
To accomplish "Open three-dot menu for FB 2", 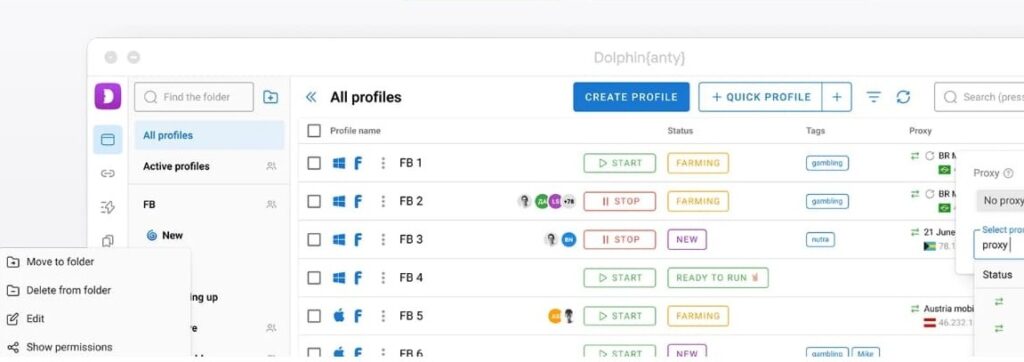I will [x=383, y=201].
